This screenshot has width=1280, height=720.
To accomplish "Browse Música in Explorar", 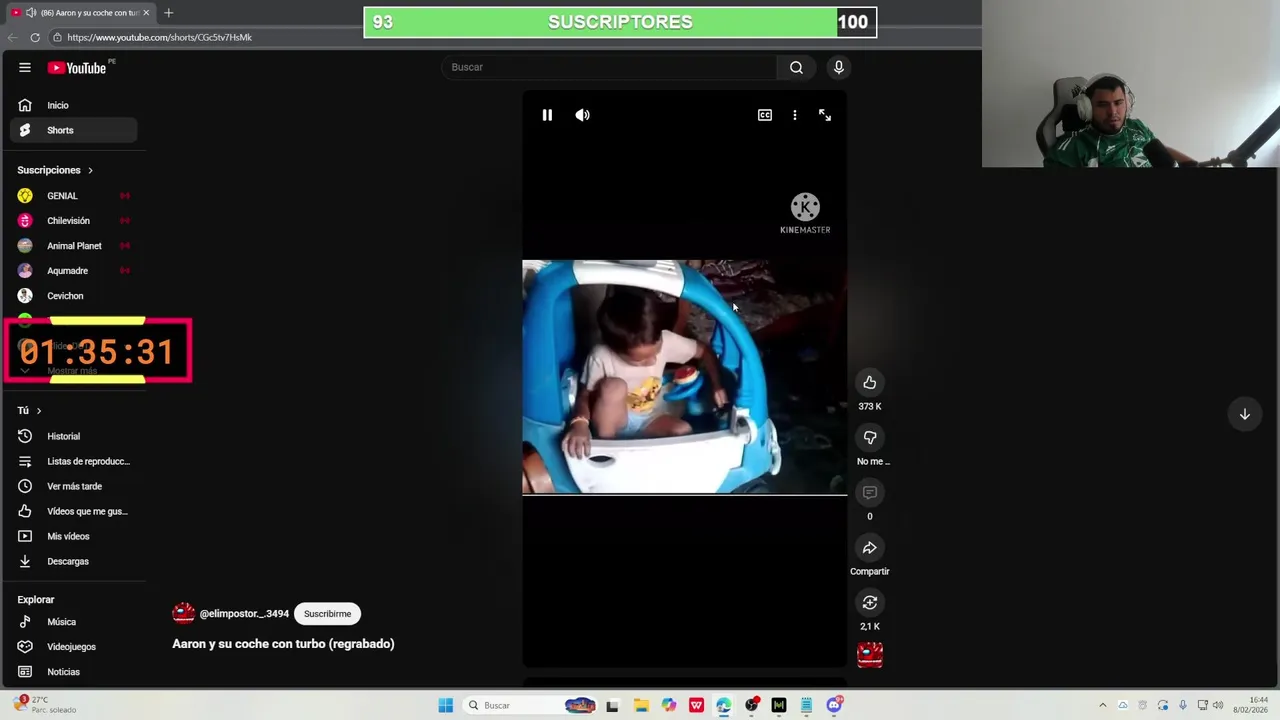I will (74, 622).
